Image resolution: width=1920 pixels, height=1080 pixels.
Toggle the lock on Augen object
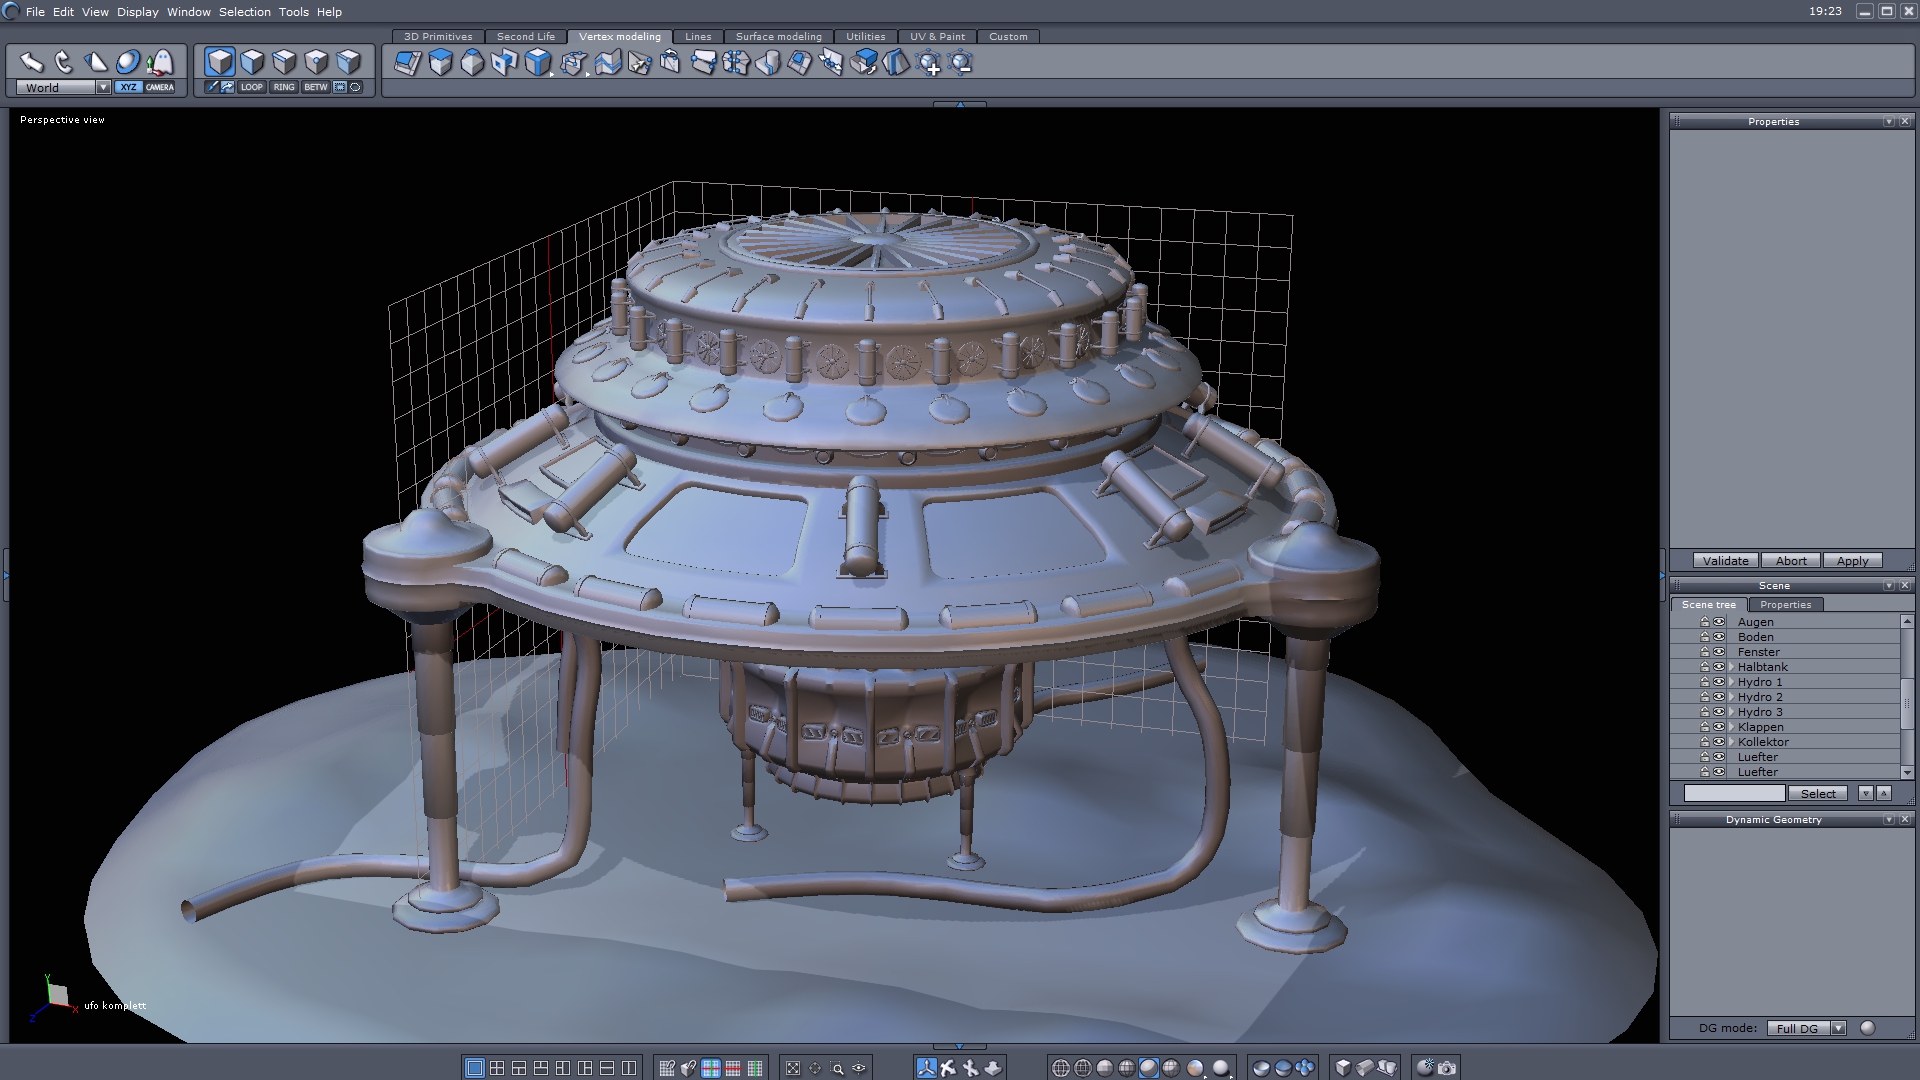pos(1705,622)
